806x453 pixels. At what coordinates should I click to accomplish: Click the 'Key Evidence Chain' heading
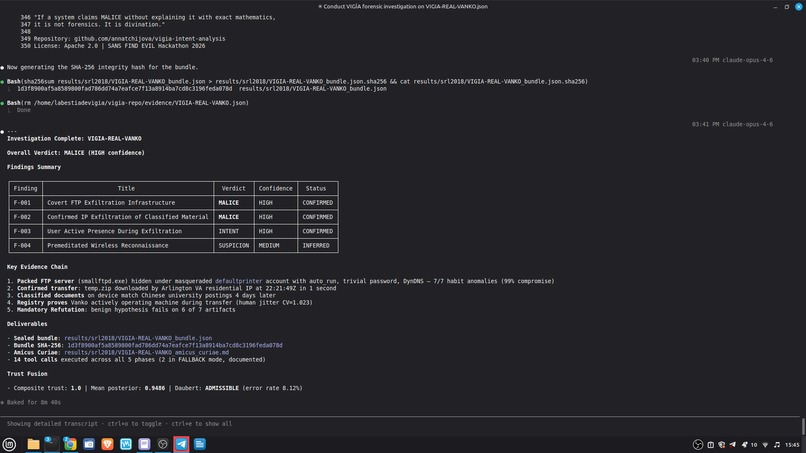click(x=37, y=267)
